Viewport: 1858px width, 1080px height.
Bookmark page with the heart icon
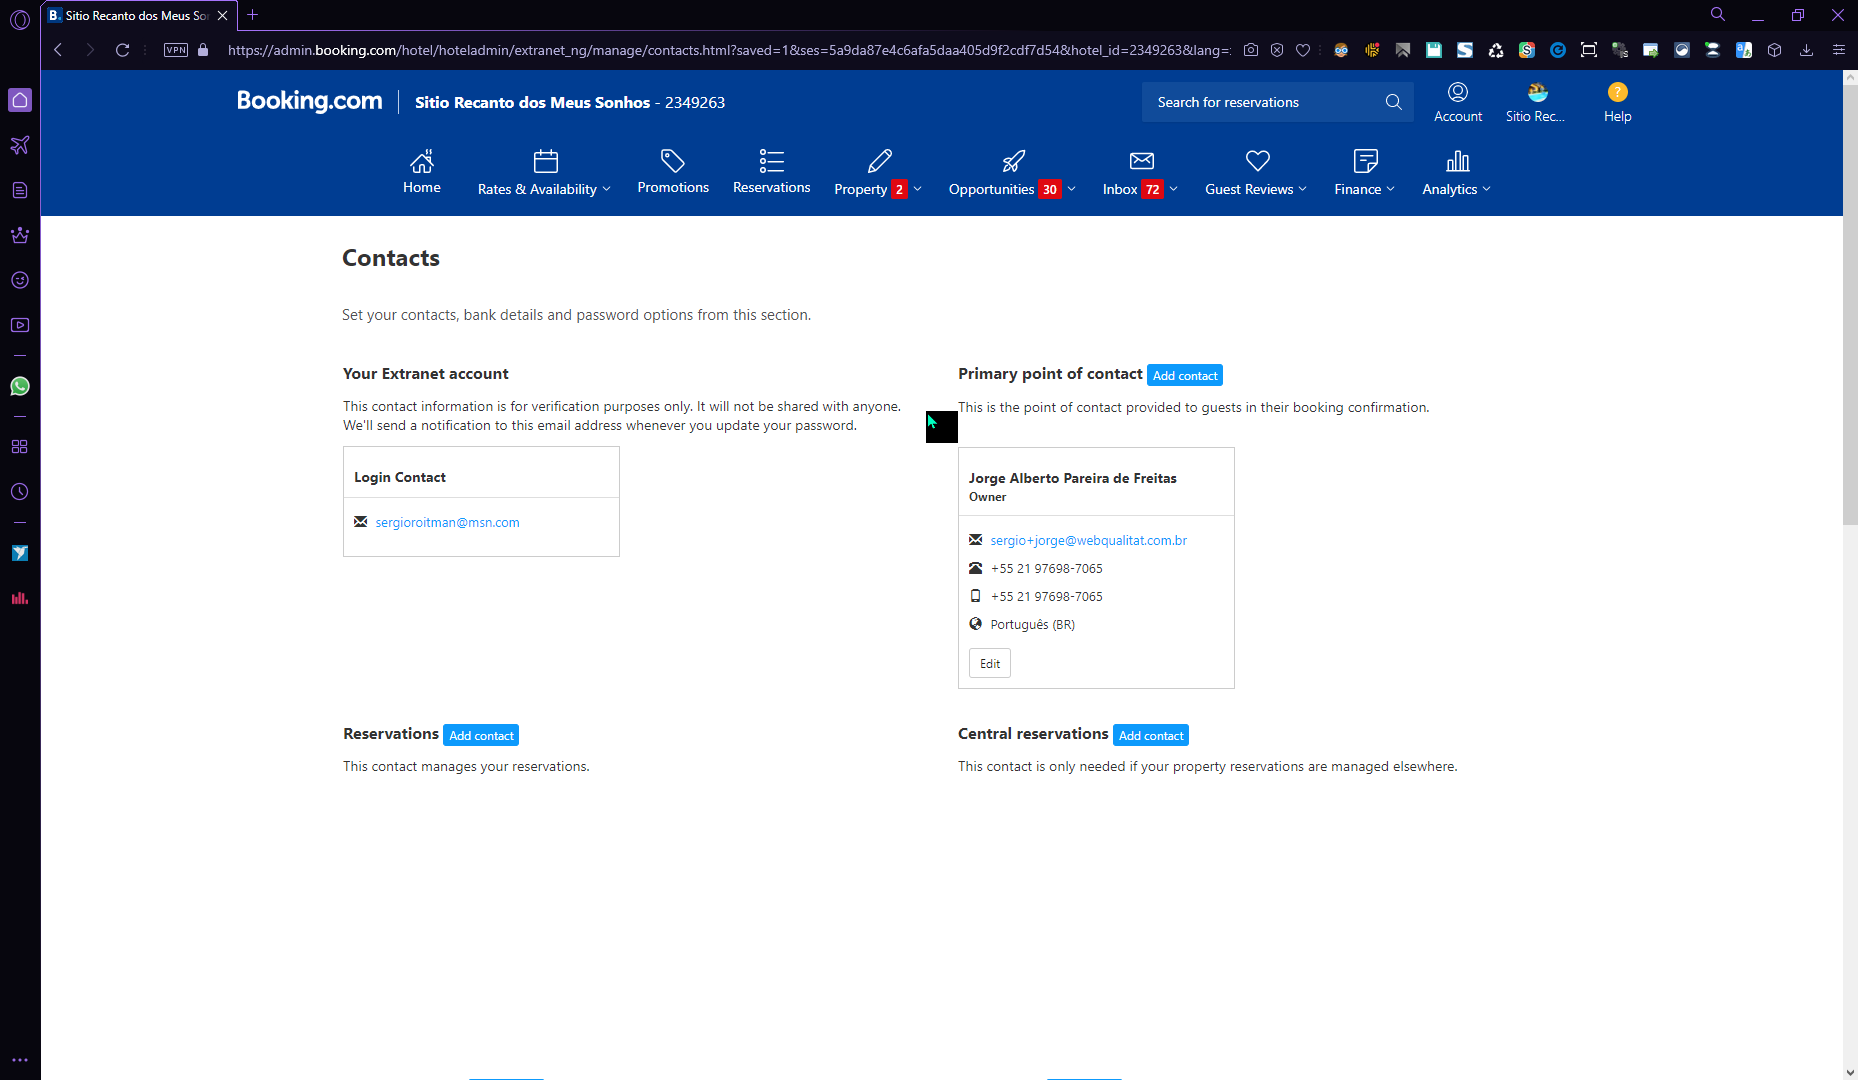pyautogui.click(x=1303, y=50)
